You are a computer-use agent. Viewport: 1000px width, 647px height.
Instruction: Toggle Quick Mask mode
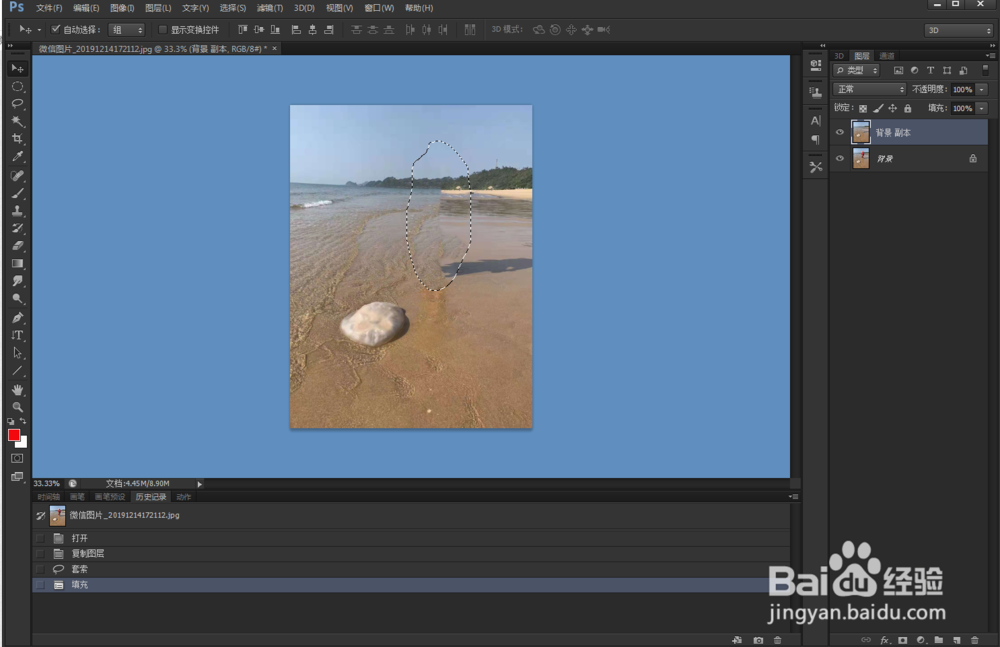(17, 458)
